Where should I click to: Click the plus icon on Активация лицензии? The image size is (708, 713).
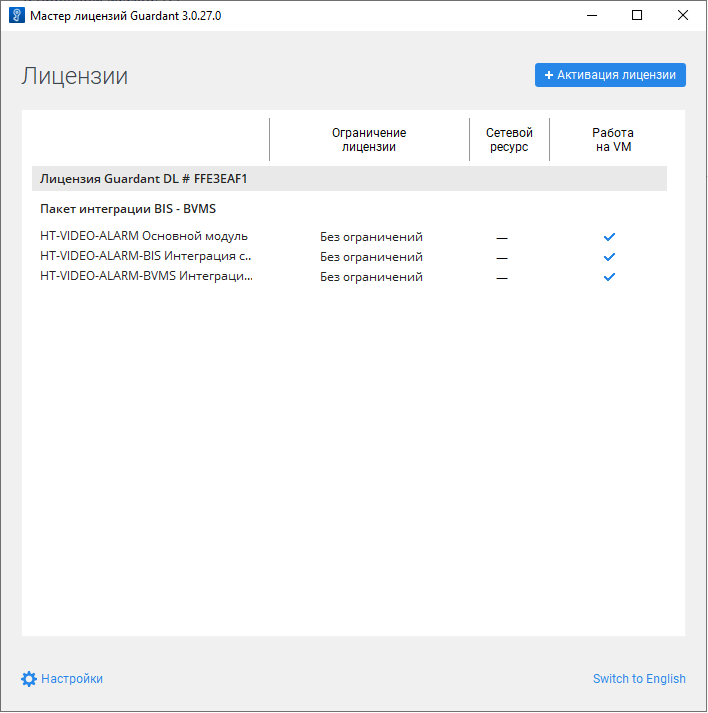549,75
